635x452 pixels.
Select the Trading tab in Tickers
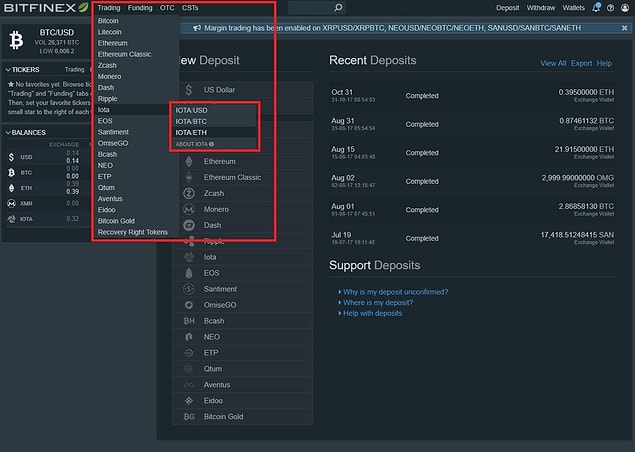[75, 70]
